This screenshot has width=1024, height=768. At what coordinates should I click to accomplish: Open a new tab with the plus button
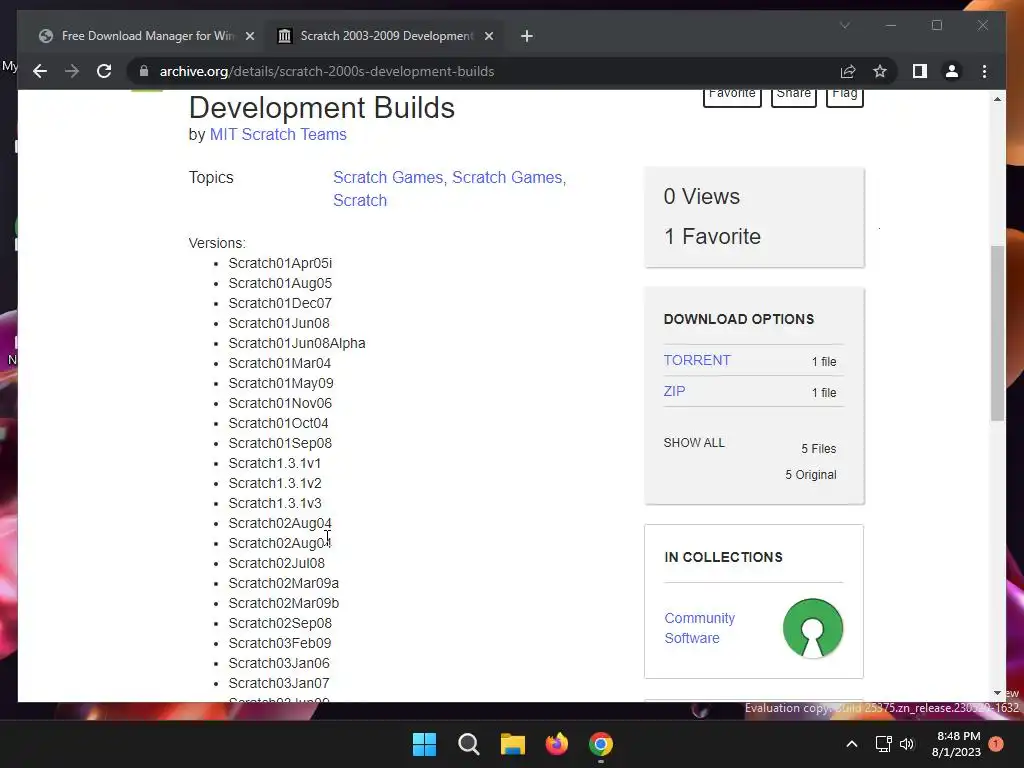(x=526, y=36)
